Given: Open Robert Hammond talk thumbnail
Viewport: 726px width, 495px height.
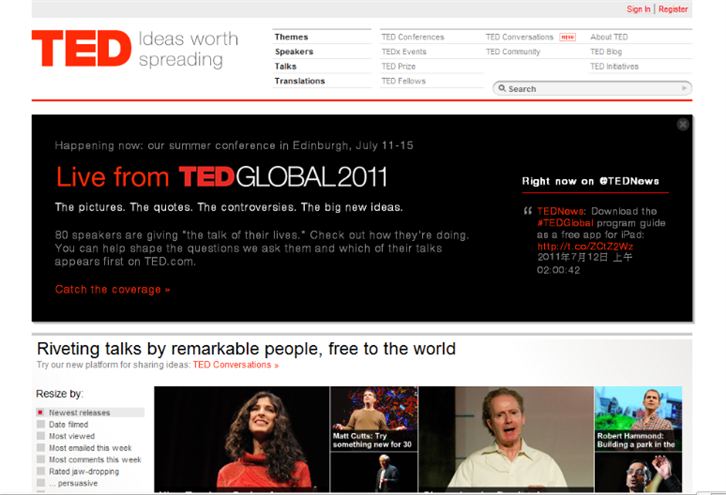Looking at the screenshot, I should [638, 419].
